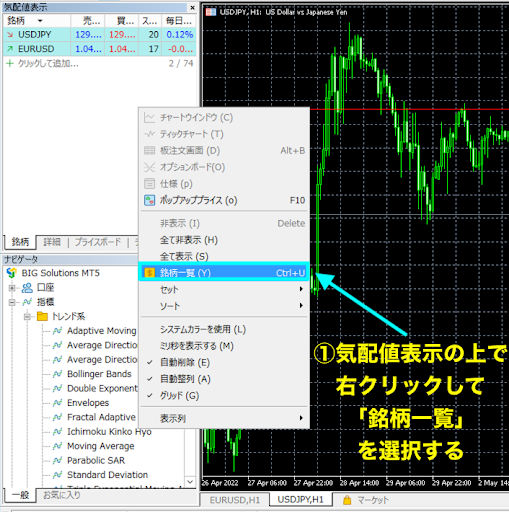Collapse the トレンド系 folder node
Image resolution: width=509 pixels, height=512 pixels.
tap(27, 316)
